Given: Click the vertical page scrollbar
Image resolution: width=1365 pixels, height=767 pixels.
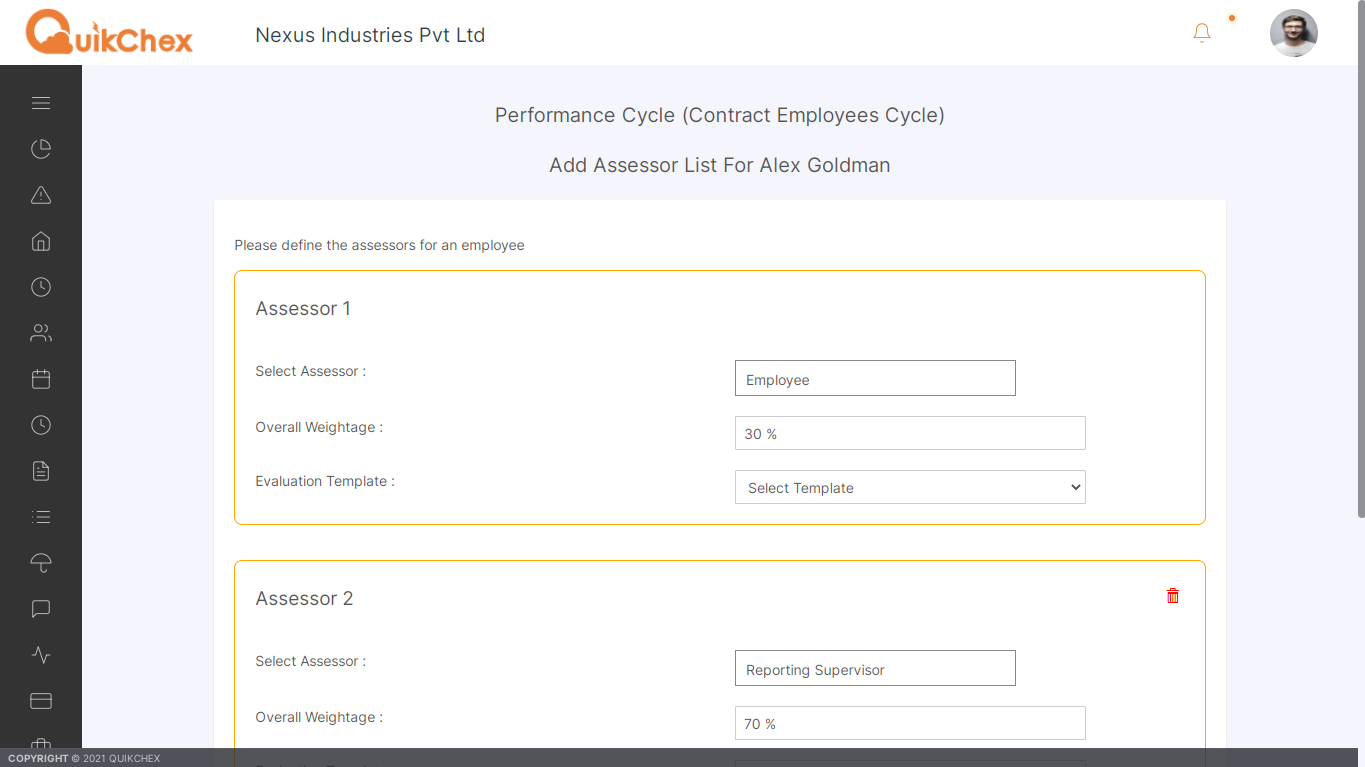Looking at the screenshot, I should [1360, 260].
